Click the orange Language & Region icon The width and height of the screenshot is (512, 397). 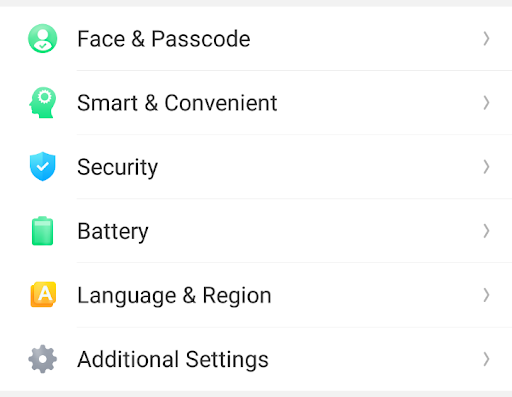pyautogui.click(x=43, y=294)
